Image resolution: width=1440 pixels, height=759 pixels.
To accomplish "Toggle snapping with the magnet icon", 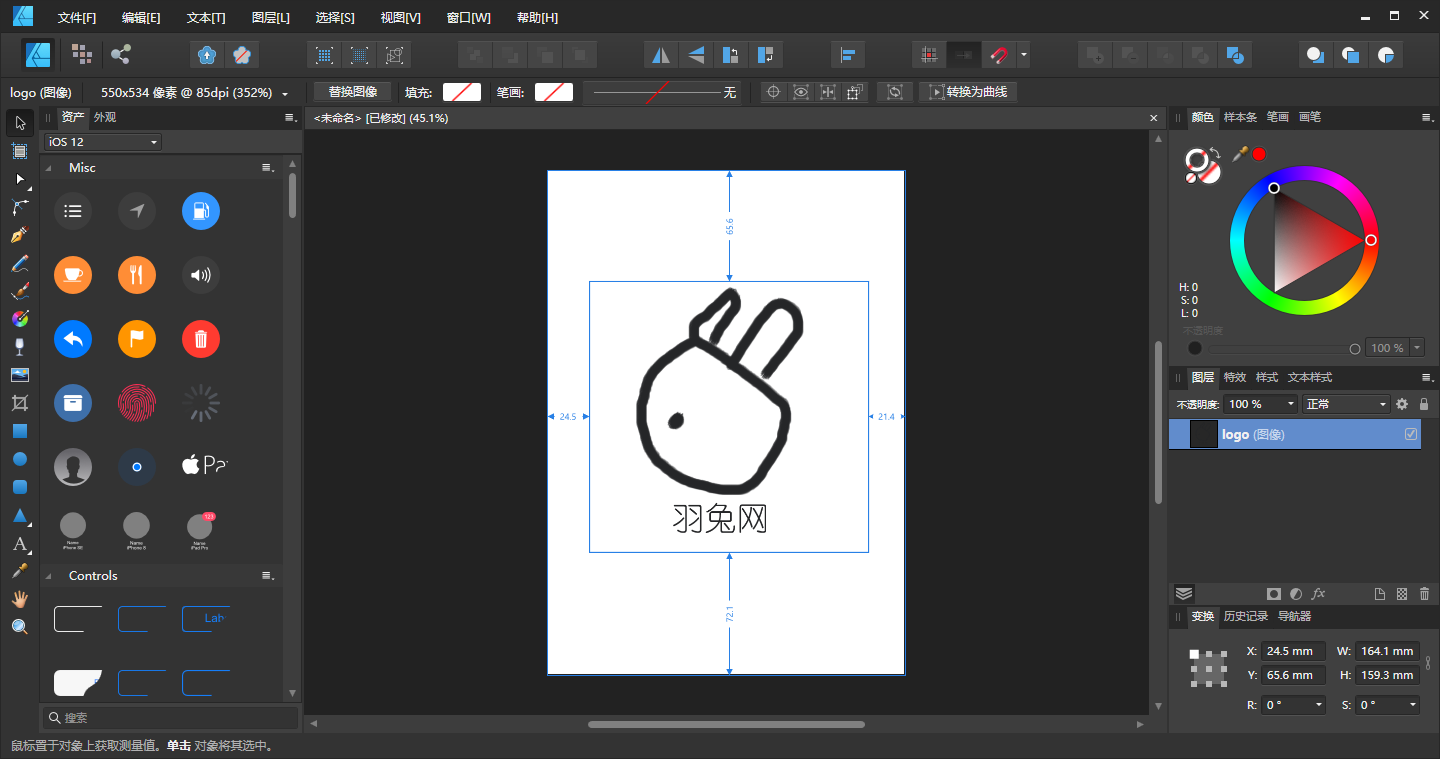I will point(999,55).
